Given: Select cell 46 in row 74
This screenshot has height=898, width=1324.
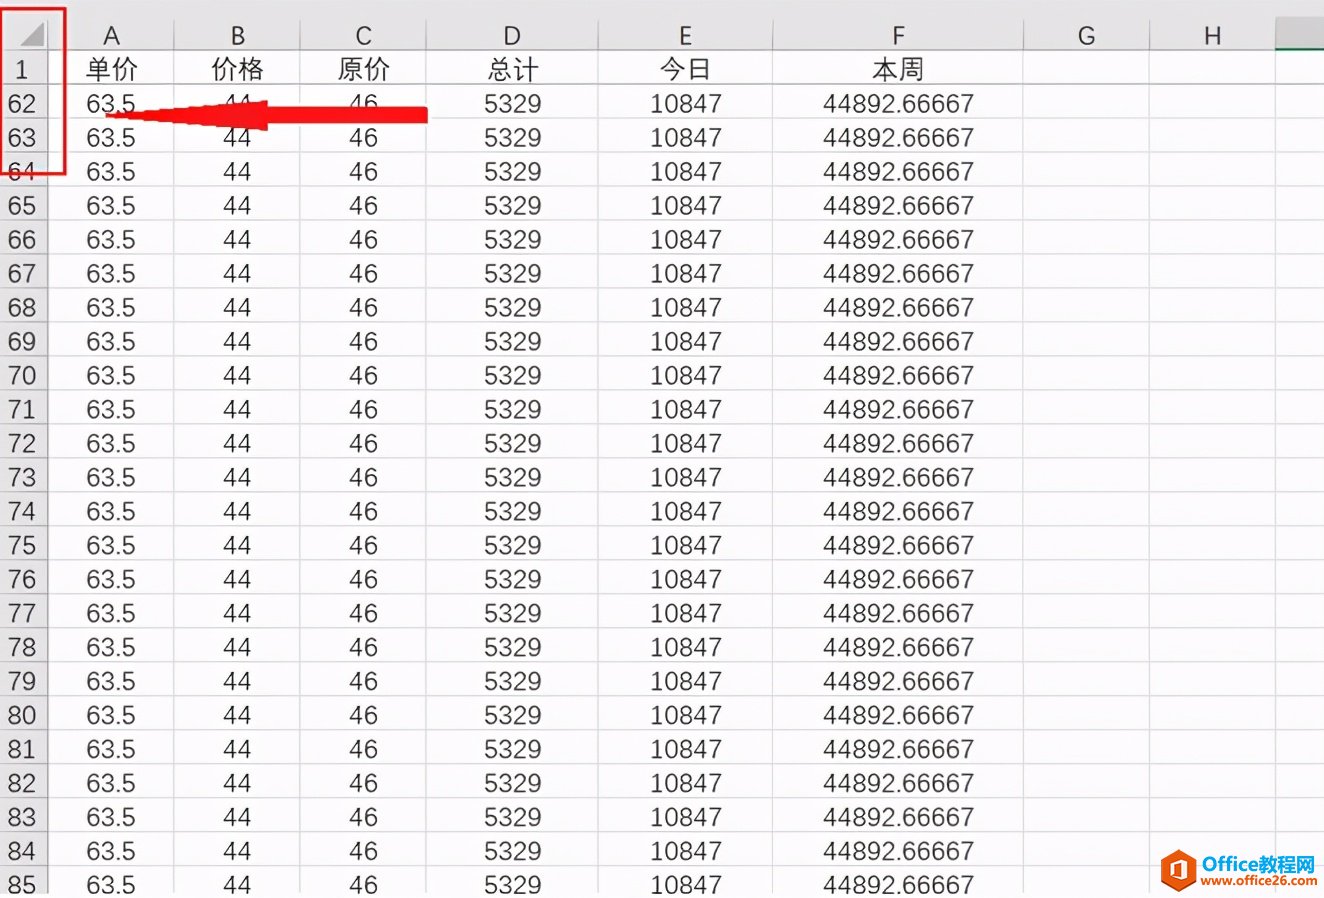Looking at the screenshot, I should pos(363,511).
